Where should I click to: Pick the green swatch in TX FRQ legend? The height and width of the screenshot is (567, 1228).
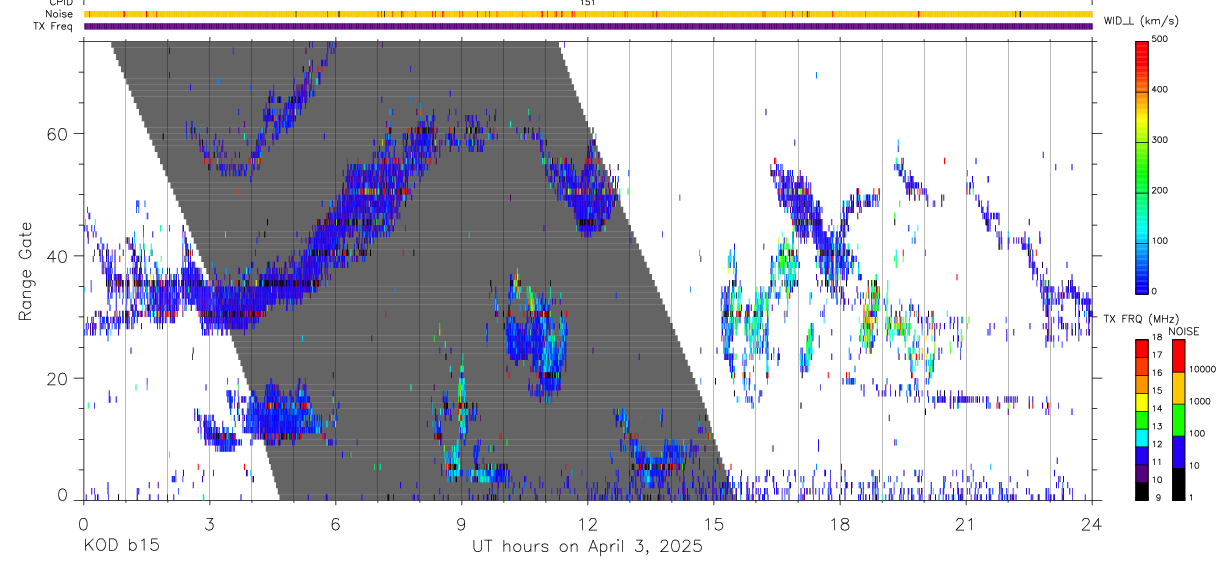click(1142, 420)
